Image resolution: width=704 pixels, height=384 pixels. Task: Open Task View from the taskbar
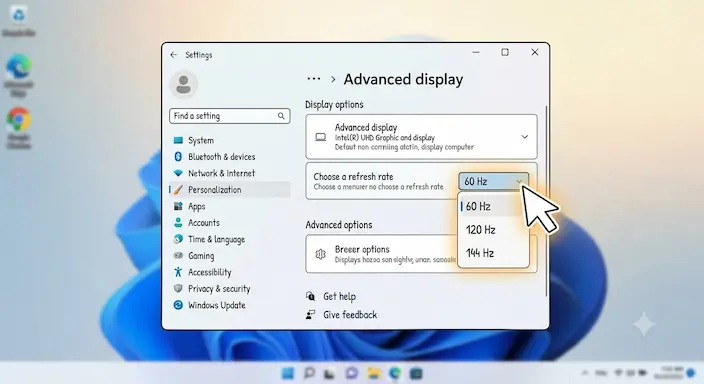[x=330, y=373]
